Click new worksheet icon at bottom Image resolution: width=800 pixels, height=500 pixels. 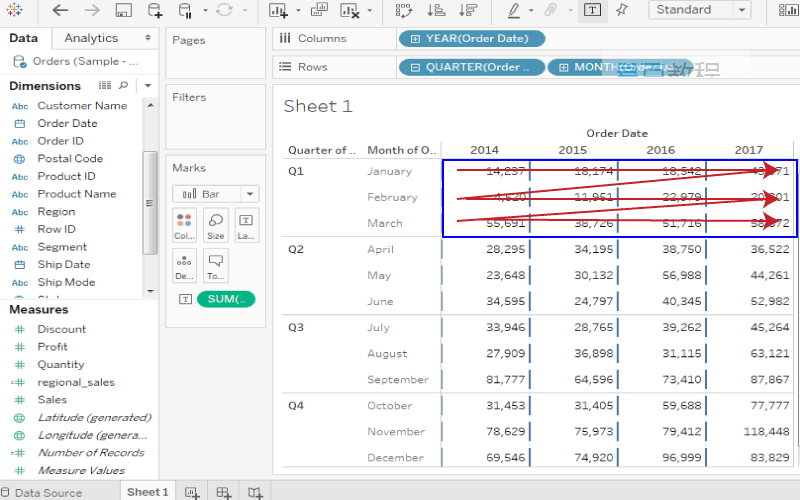pos(192,492)
